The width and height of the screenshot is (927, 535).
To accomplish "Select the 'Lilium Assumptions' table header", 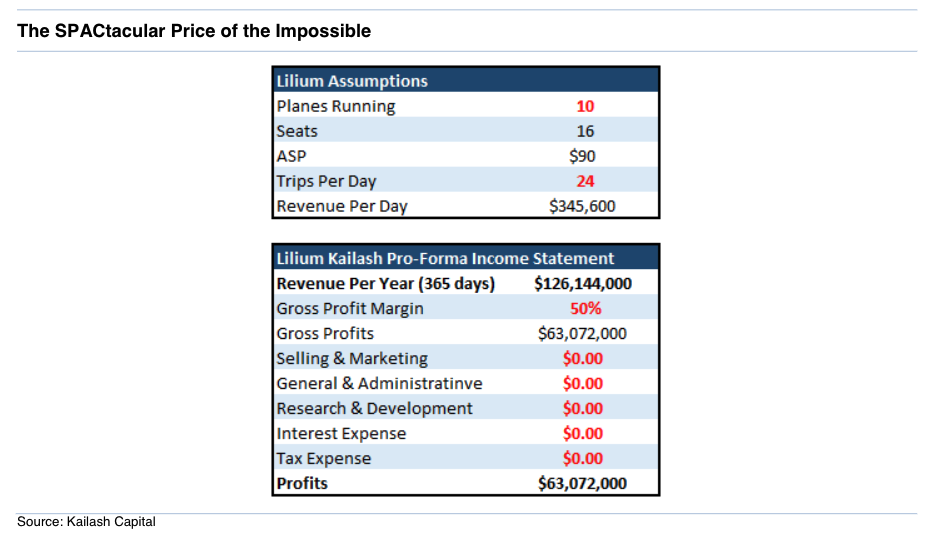I will (351, 81).
